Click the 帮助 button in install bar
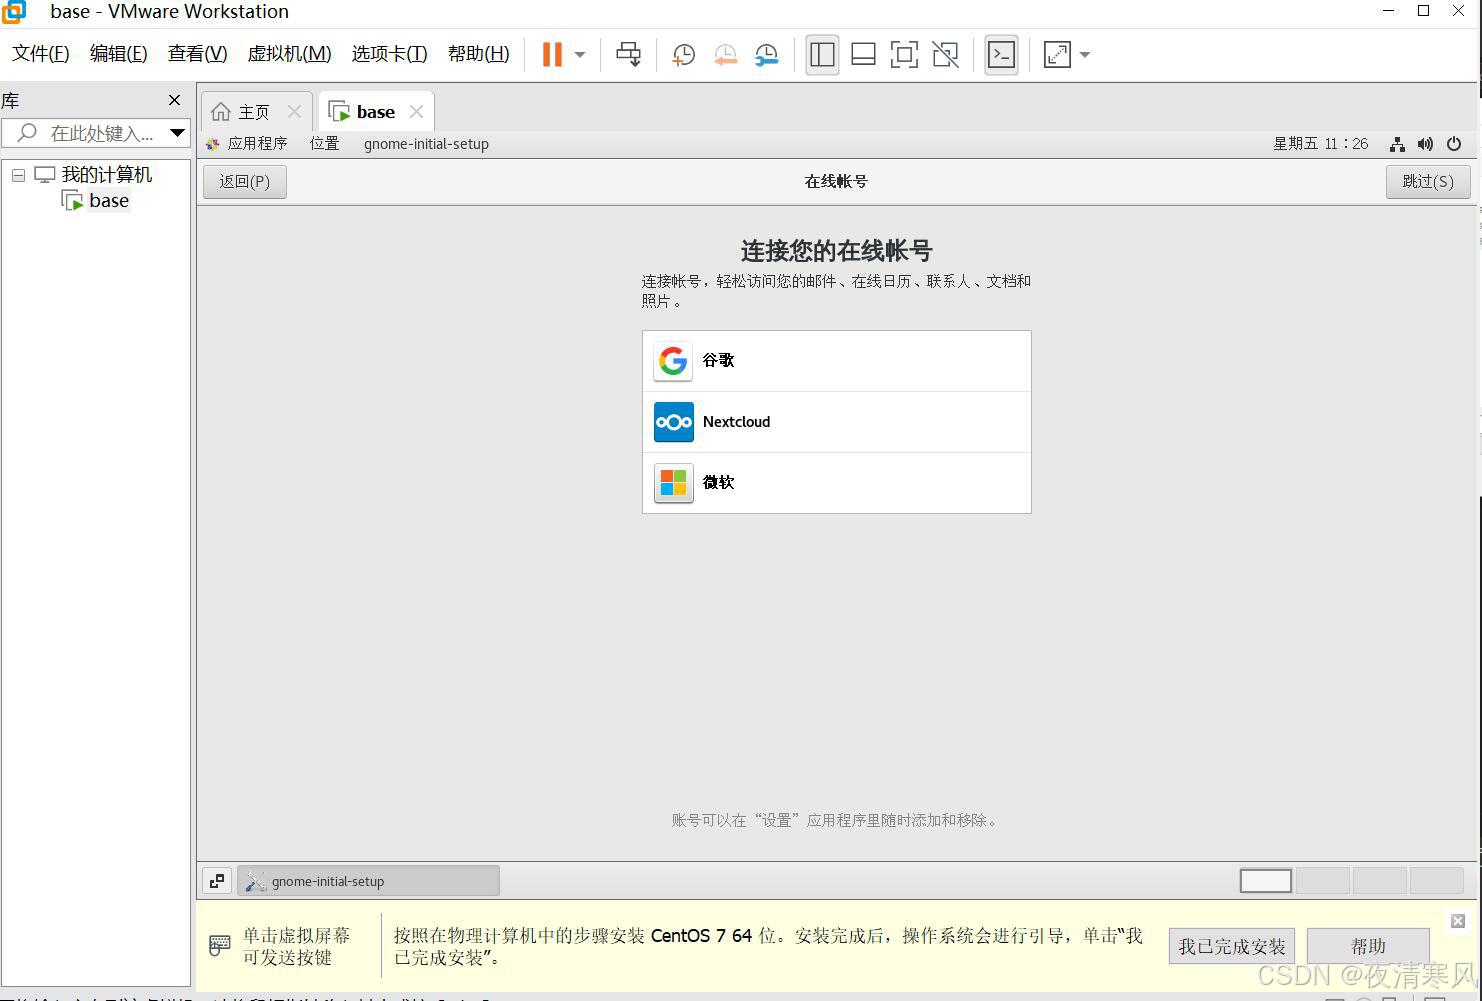1482x1001 pixels. coord(1368,946)
